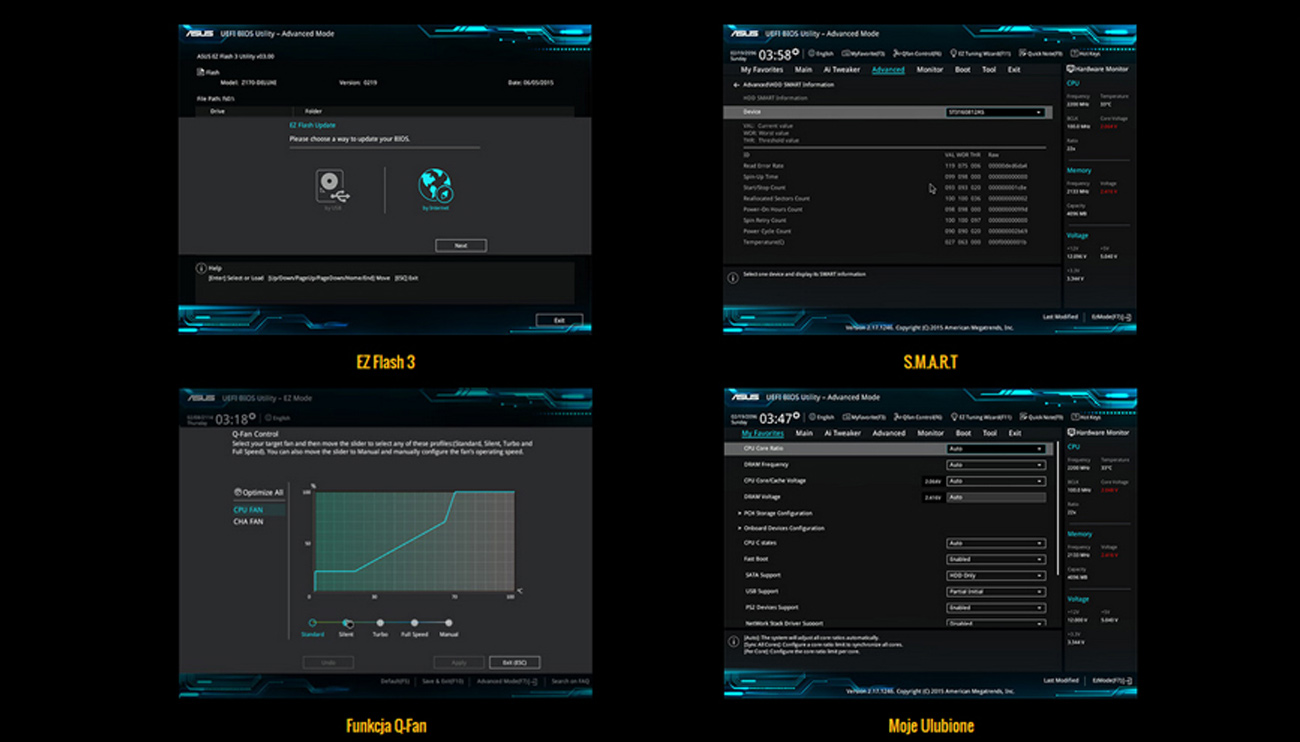Click Undo button in Q-Fan Control

coord(328,662)
